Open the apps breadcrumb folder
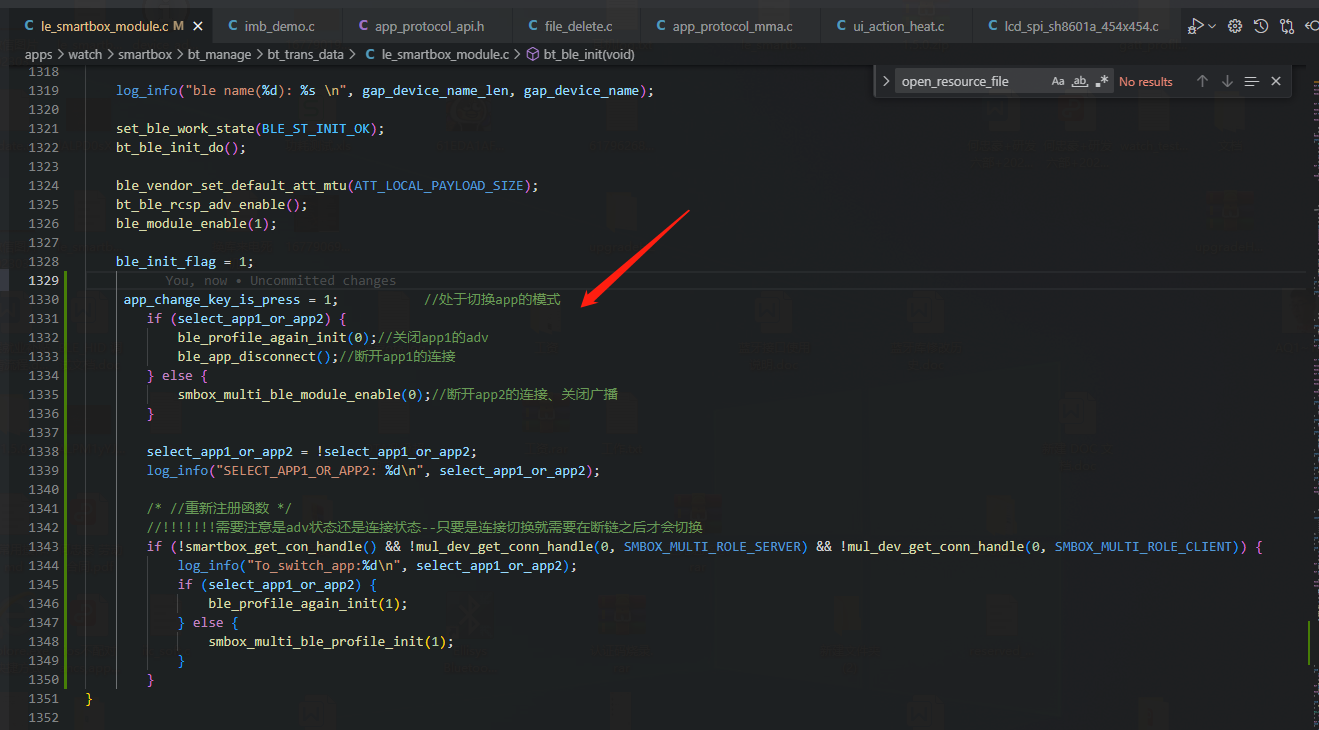This screenshot has width=1319, height=730. point(39,54)
